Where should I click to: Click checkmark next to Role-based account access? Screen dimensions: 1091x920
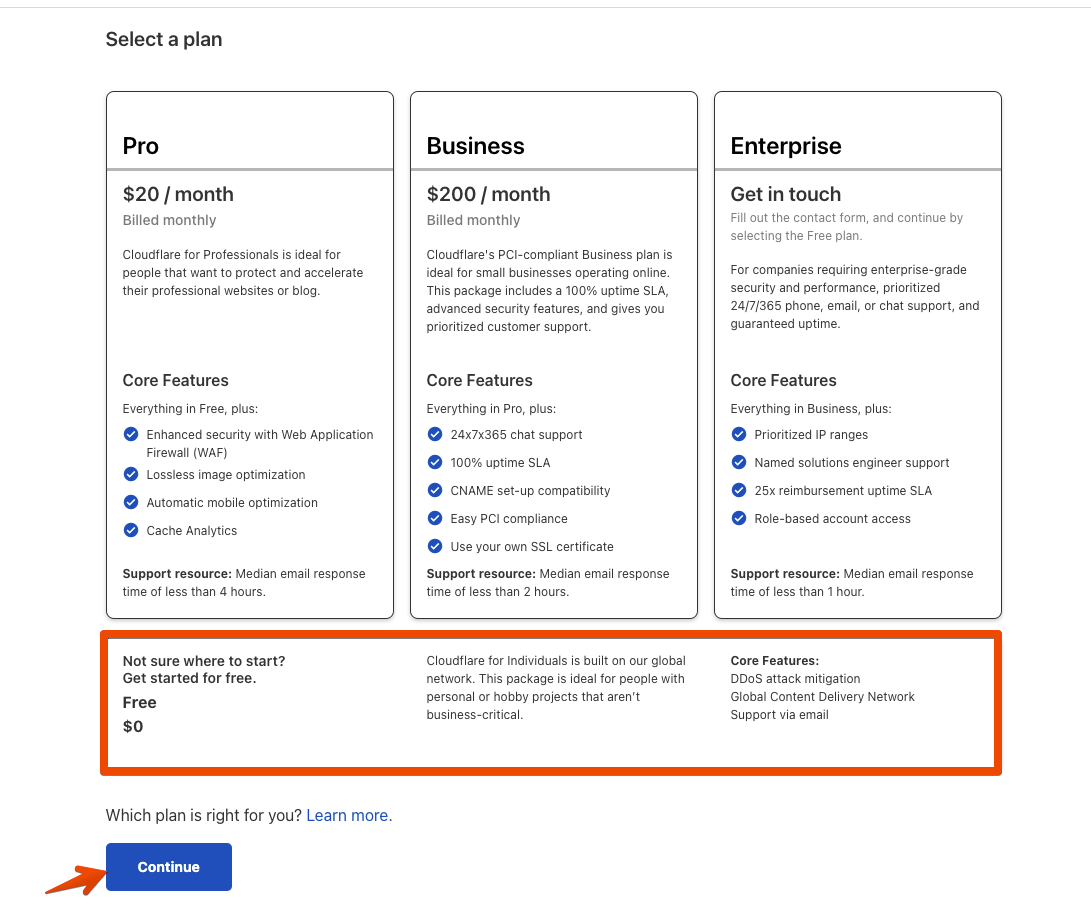tap(739, 518)
